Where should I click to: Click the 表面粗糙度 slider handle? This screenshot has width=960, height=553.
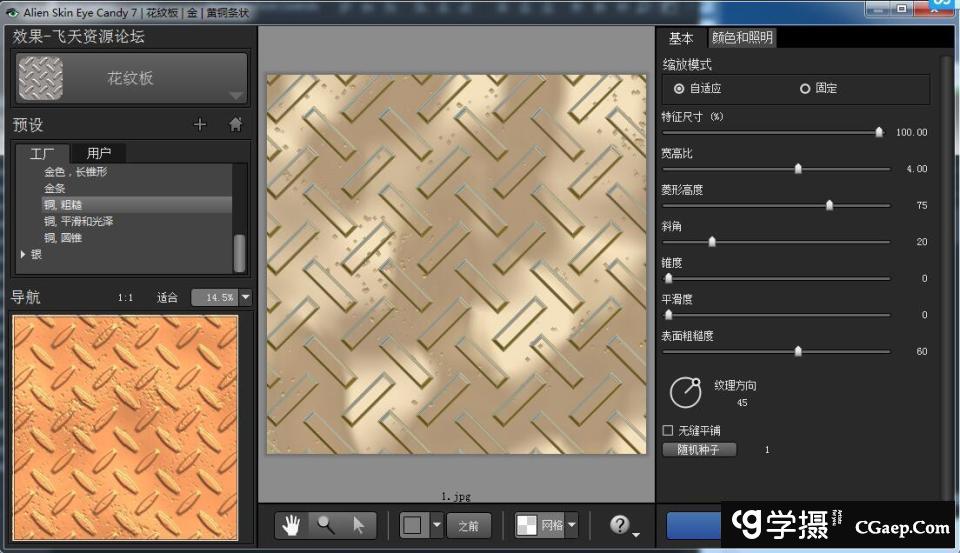(x=798, y=351)
